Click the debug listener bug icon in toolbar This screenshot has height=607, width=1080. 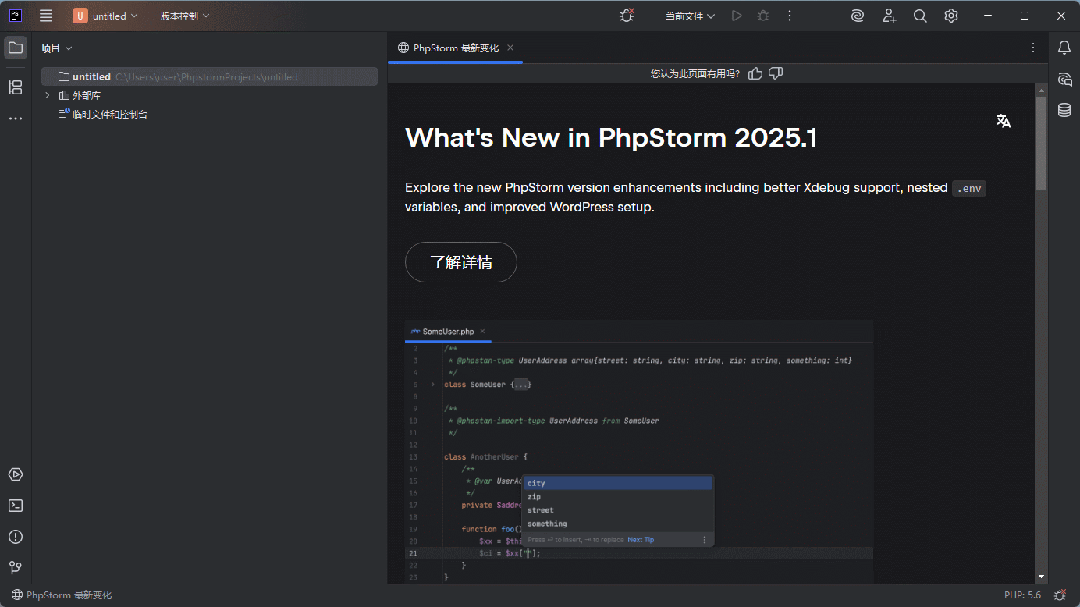[626, 15]
